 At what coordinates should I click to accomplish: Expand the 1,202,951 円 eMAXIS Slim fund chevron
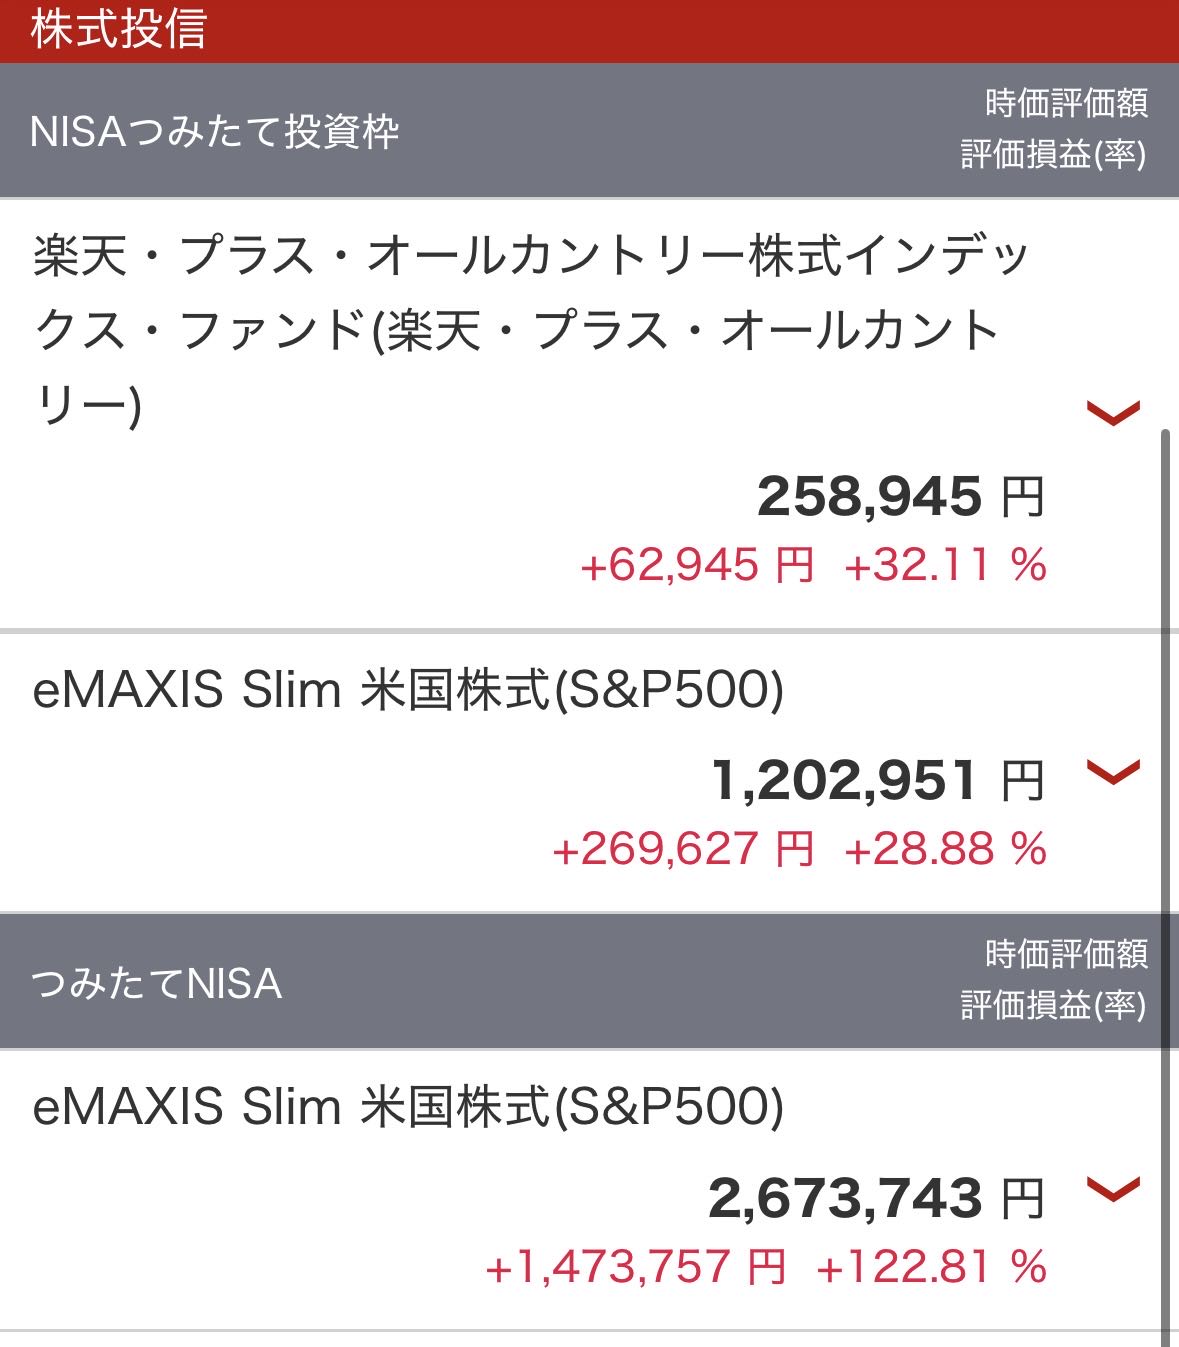(1113, 771)
